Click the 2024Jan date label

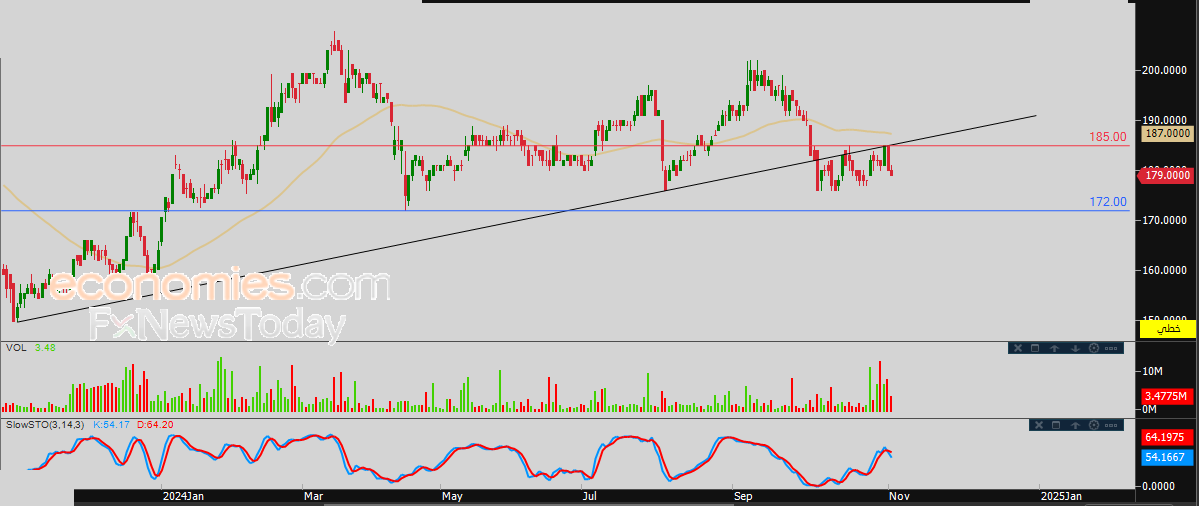click(184, 497)
